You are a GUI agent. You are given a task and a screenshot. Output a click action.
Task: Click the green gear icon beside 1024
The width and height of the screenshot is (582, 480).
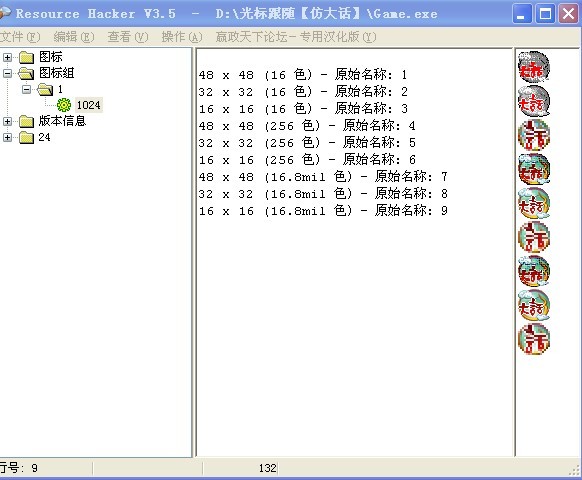click(x=64, y=105)
